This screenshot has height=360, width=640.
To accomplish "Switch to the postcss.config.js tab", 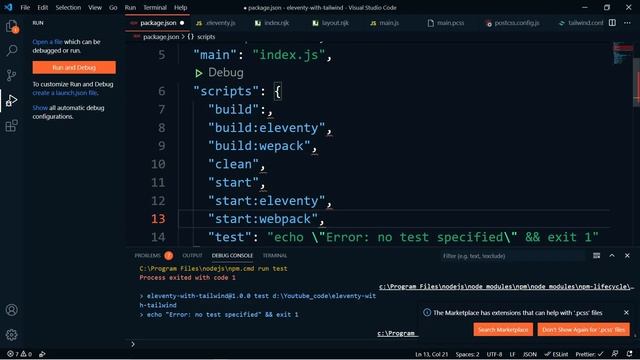I will 513,23.
